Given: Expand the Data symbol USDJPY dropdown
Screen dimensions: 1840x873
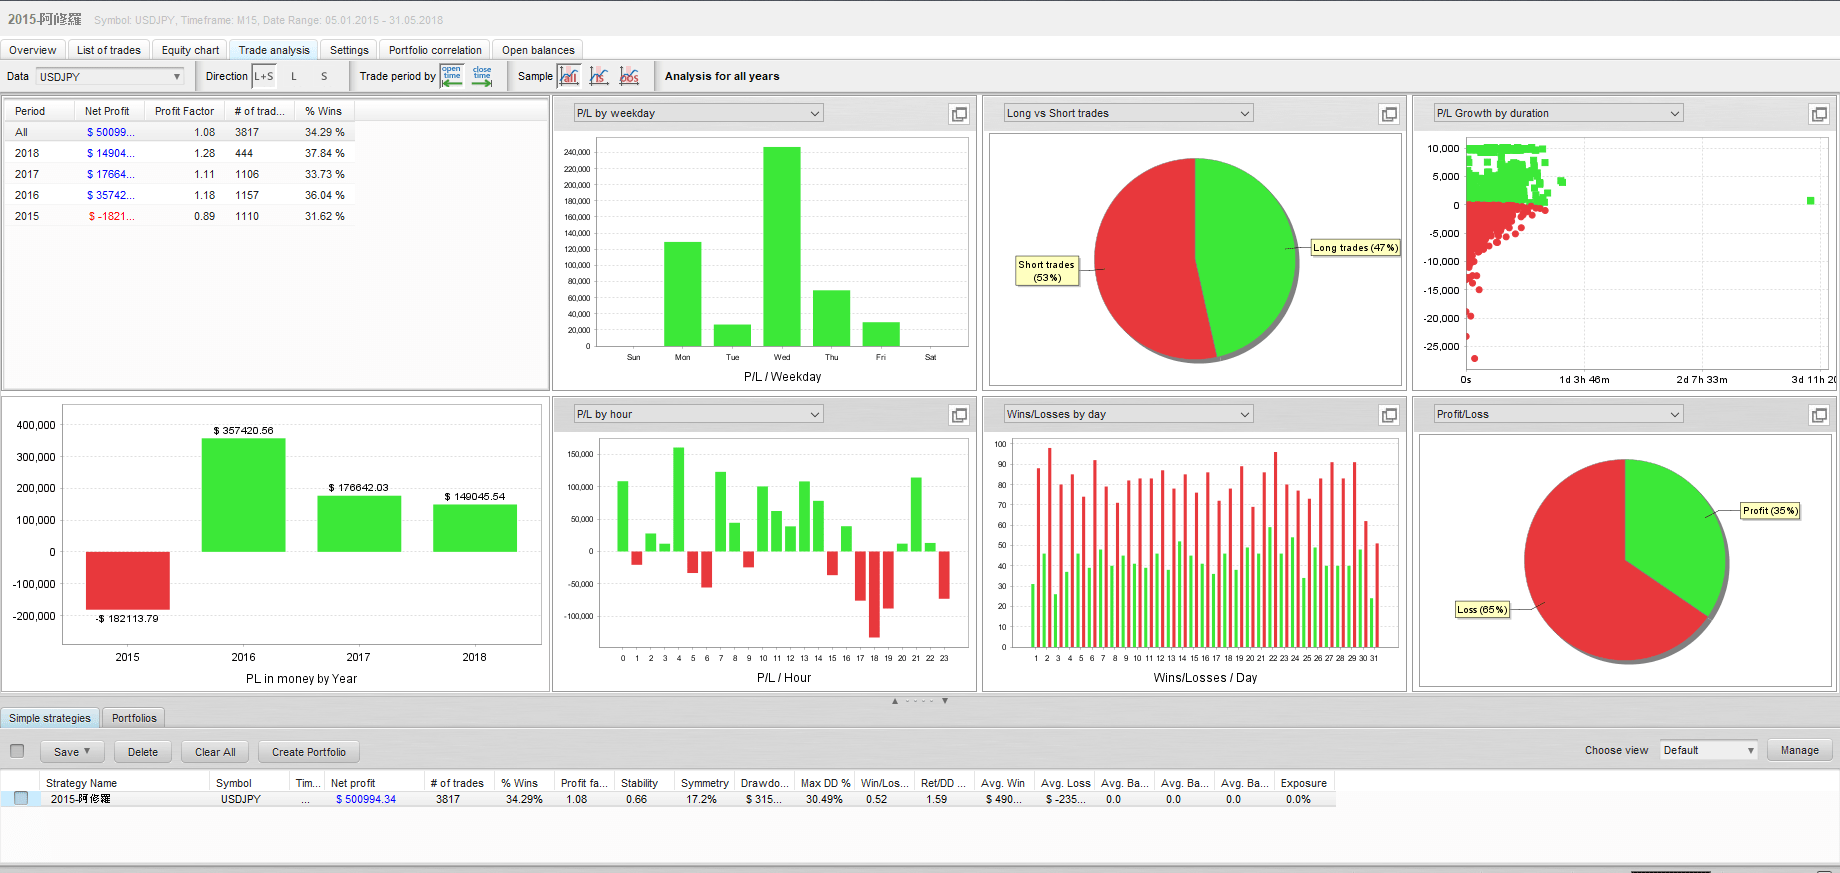Looking at the screenshot, I should 110,76.
